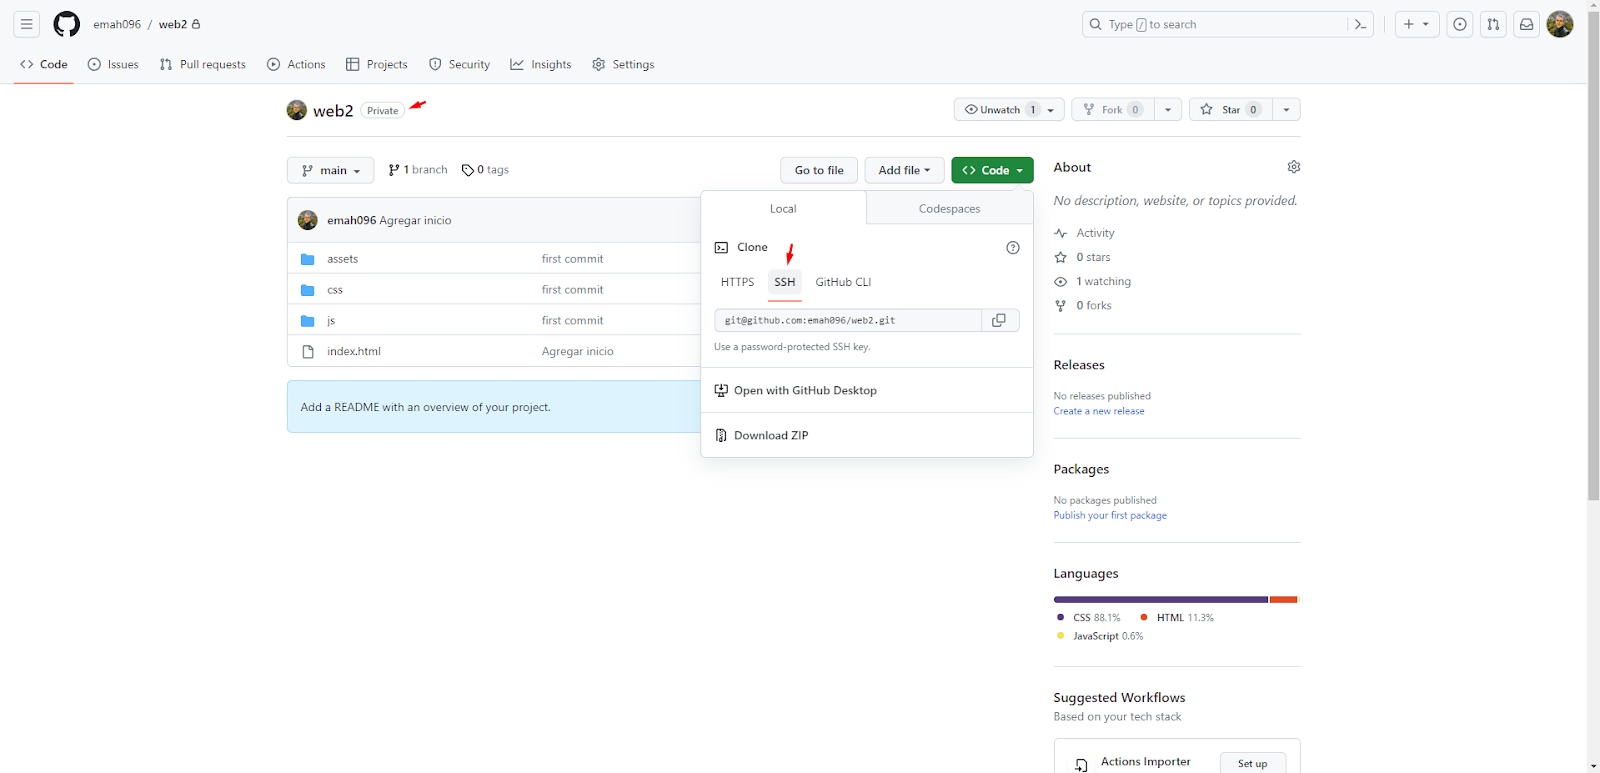
Task: Click Publish your first package link
Action: 1110,516
